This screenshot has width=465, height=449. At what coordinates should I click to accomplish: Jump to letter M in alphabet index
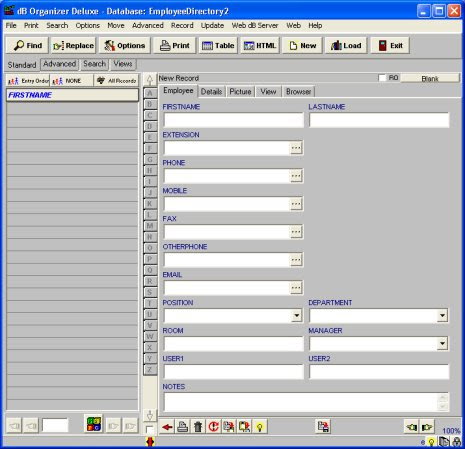[x=150, y=226]
